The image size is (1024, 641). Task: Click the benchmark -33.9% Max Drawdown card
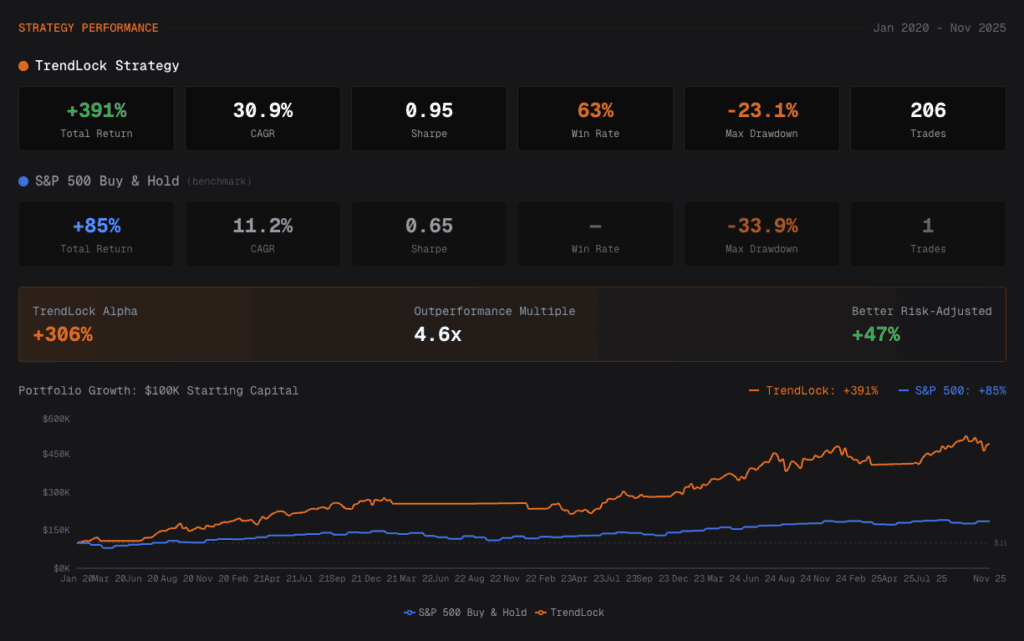(761, 234)
